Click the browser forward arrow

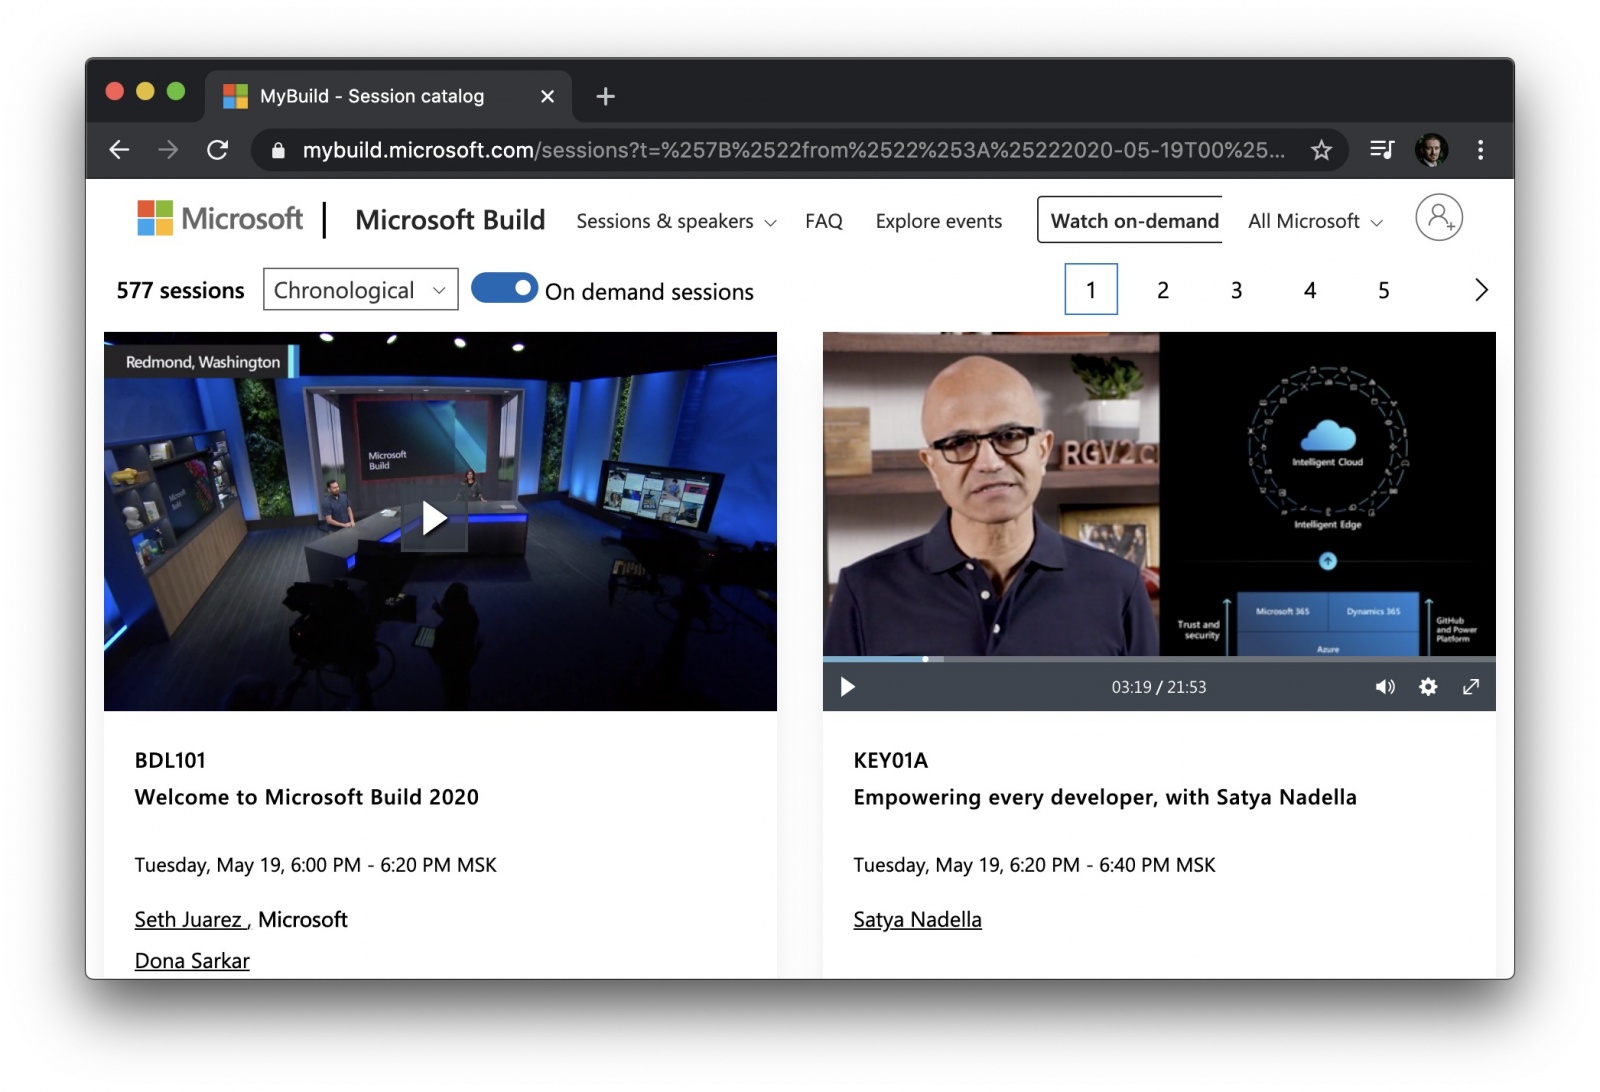(x=168, y=150)
